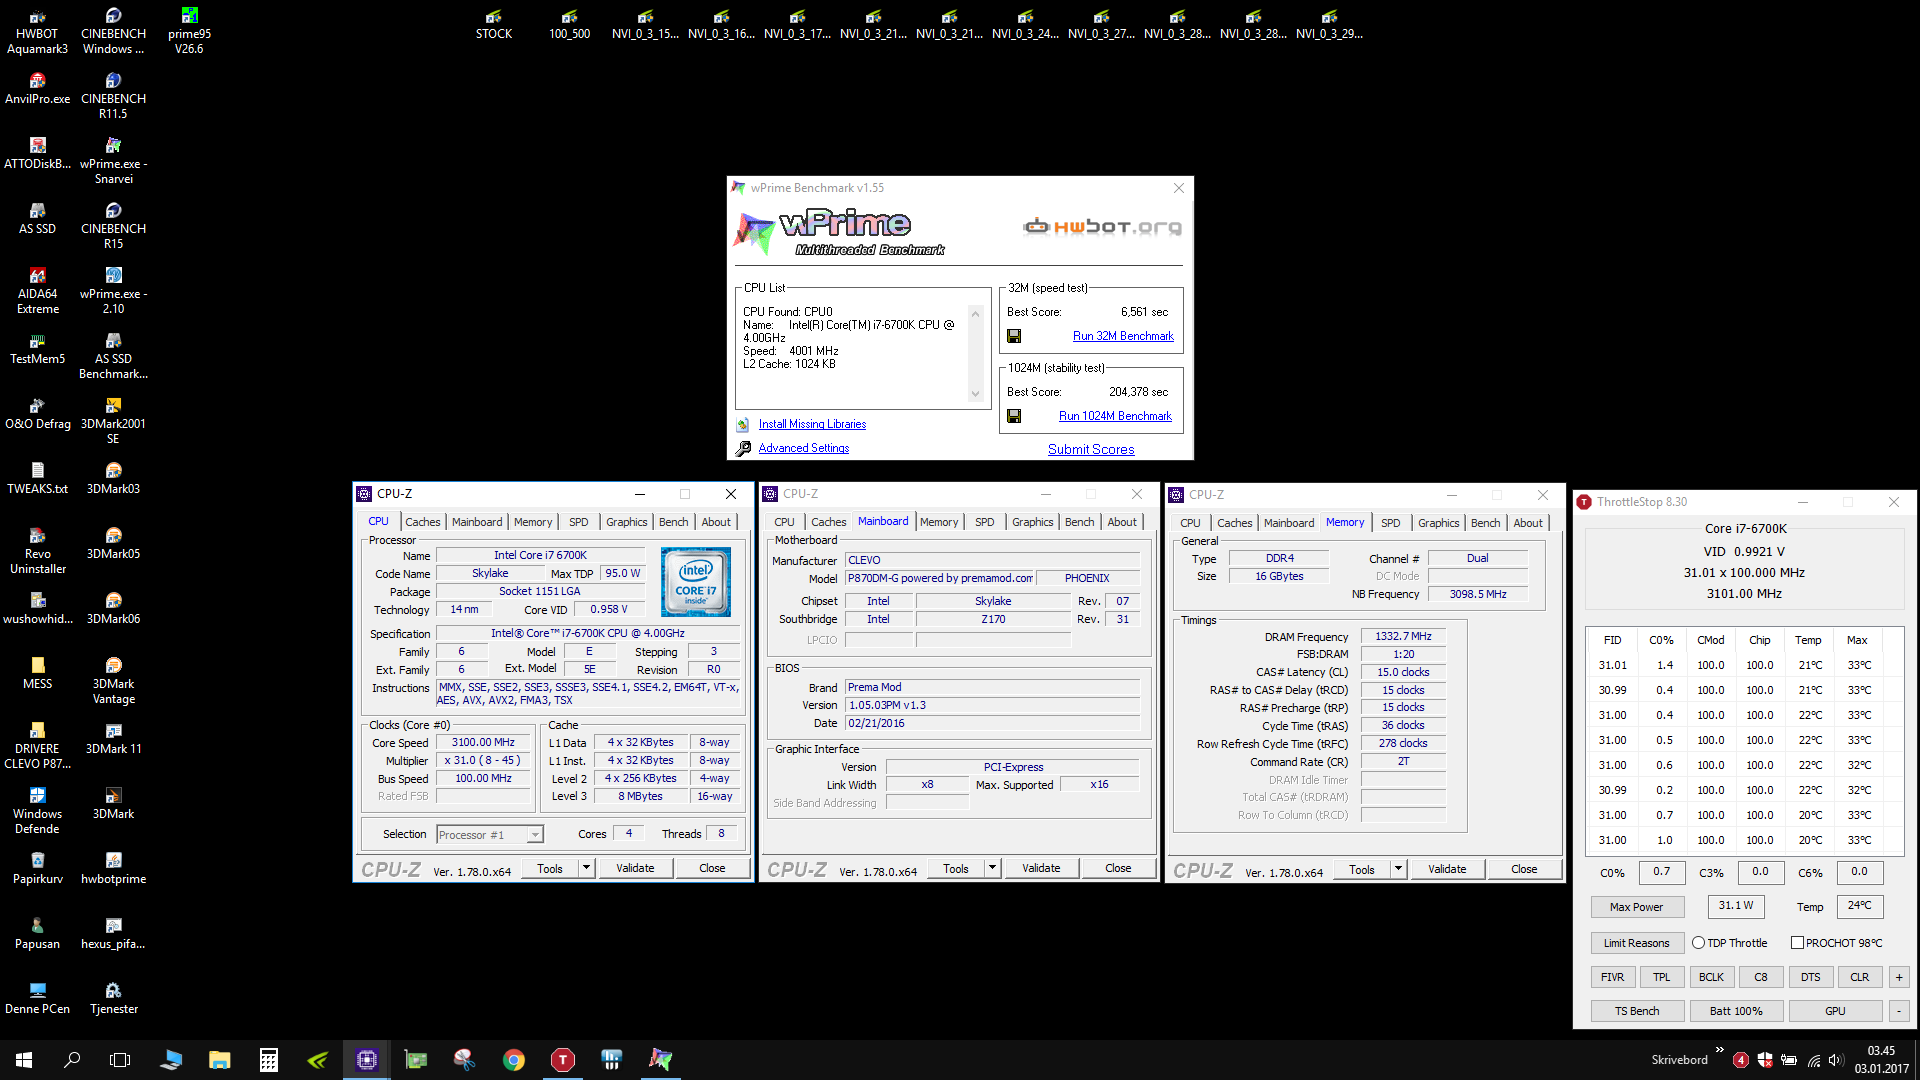Toggle the PROCHOT 98°C checkbox
Screen dimensions: 1920x1080
coord(1797,943)
